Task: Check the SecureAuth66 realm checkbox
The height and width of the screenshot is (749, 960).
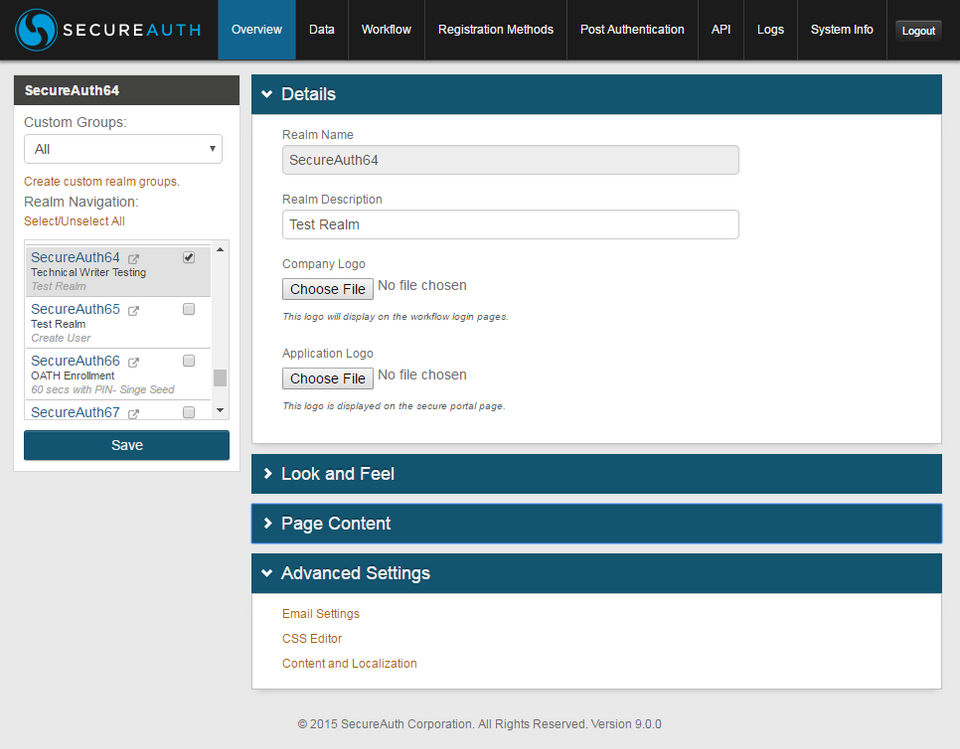Action: click(x=189, y=361)
